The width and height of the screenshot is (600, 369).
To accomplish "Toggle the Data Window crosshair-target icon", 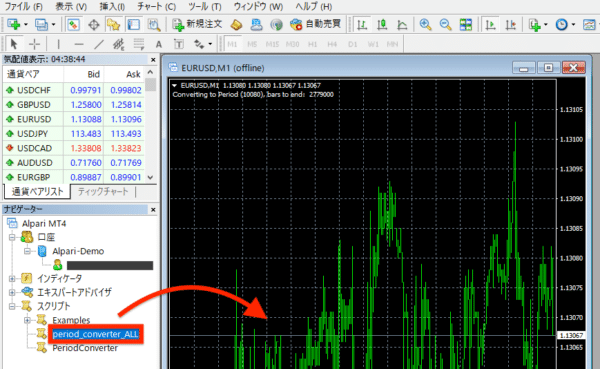I will pos(94,24).
